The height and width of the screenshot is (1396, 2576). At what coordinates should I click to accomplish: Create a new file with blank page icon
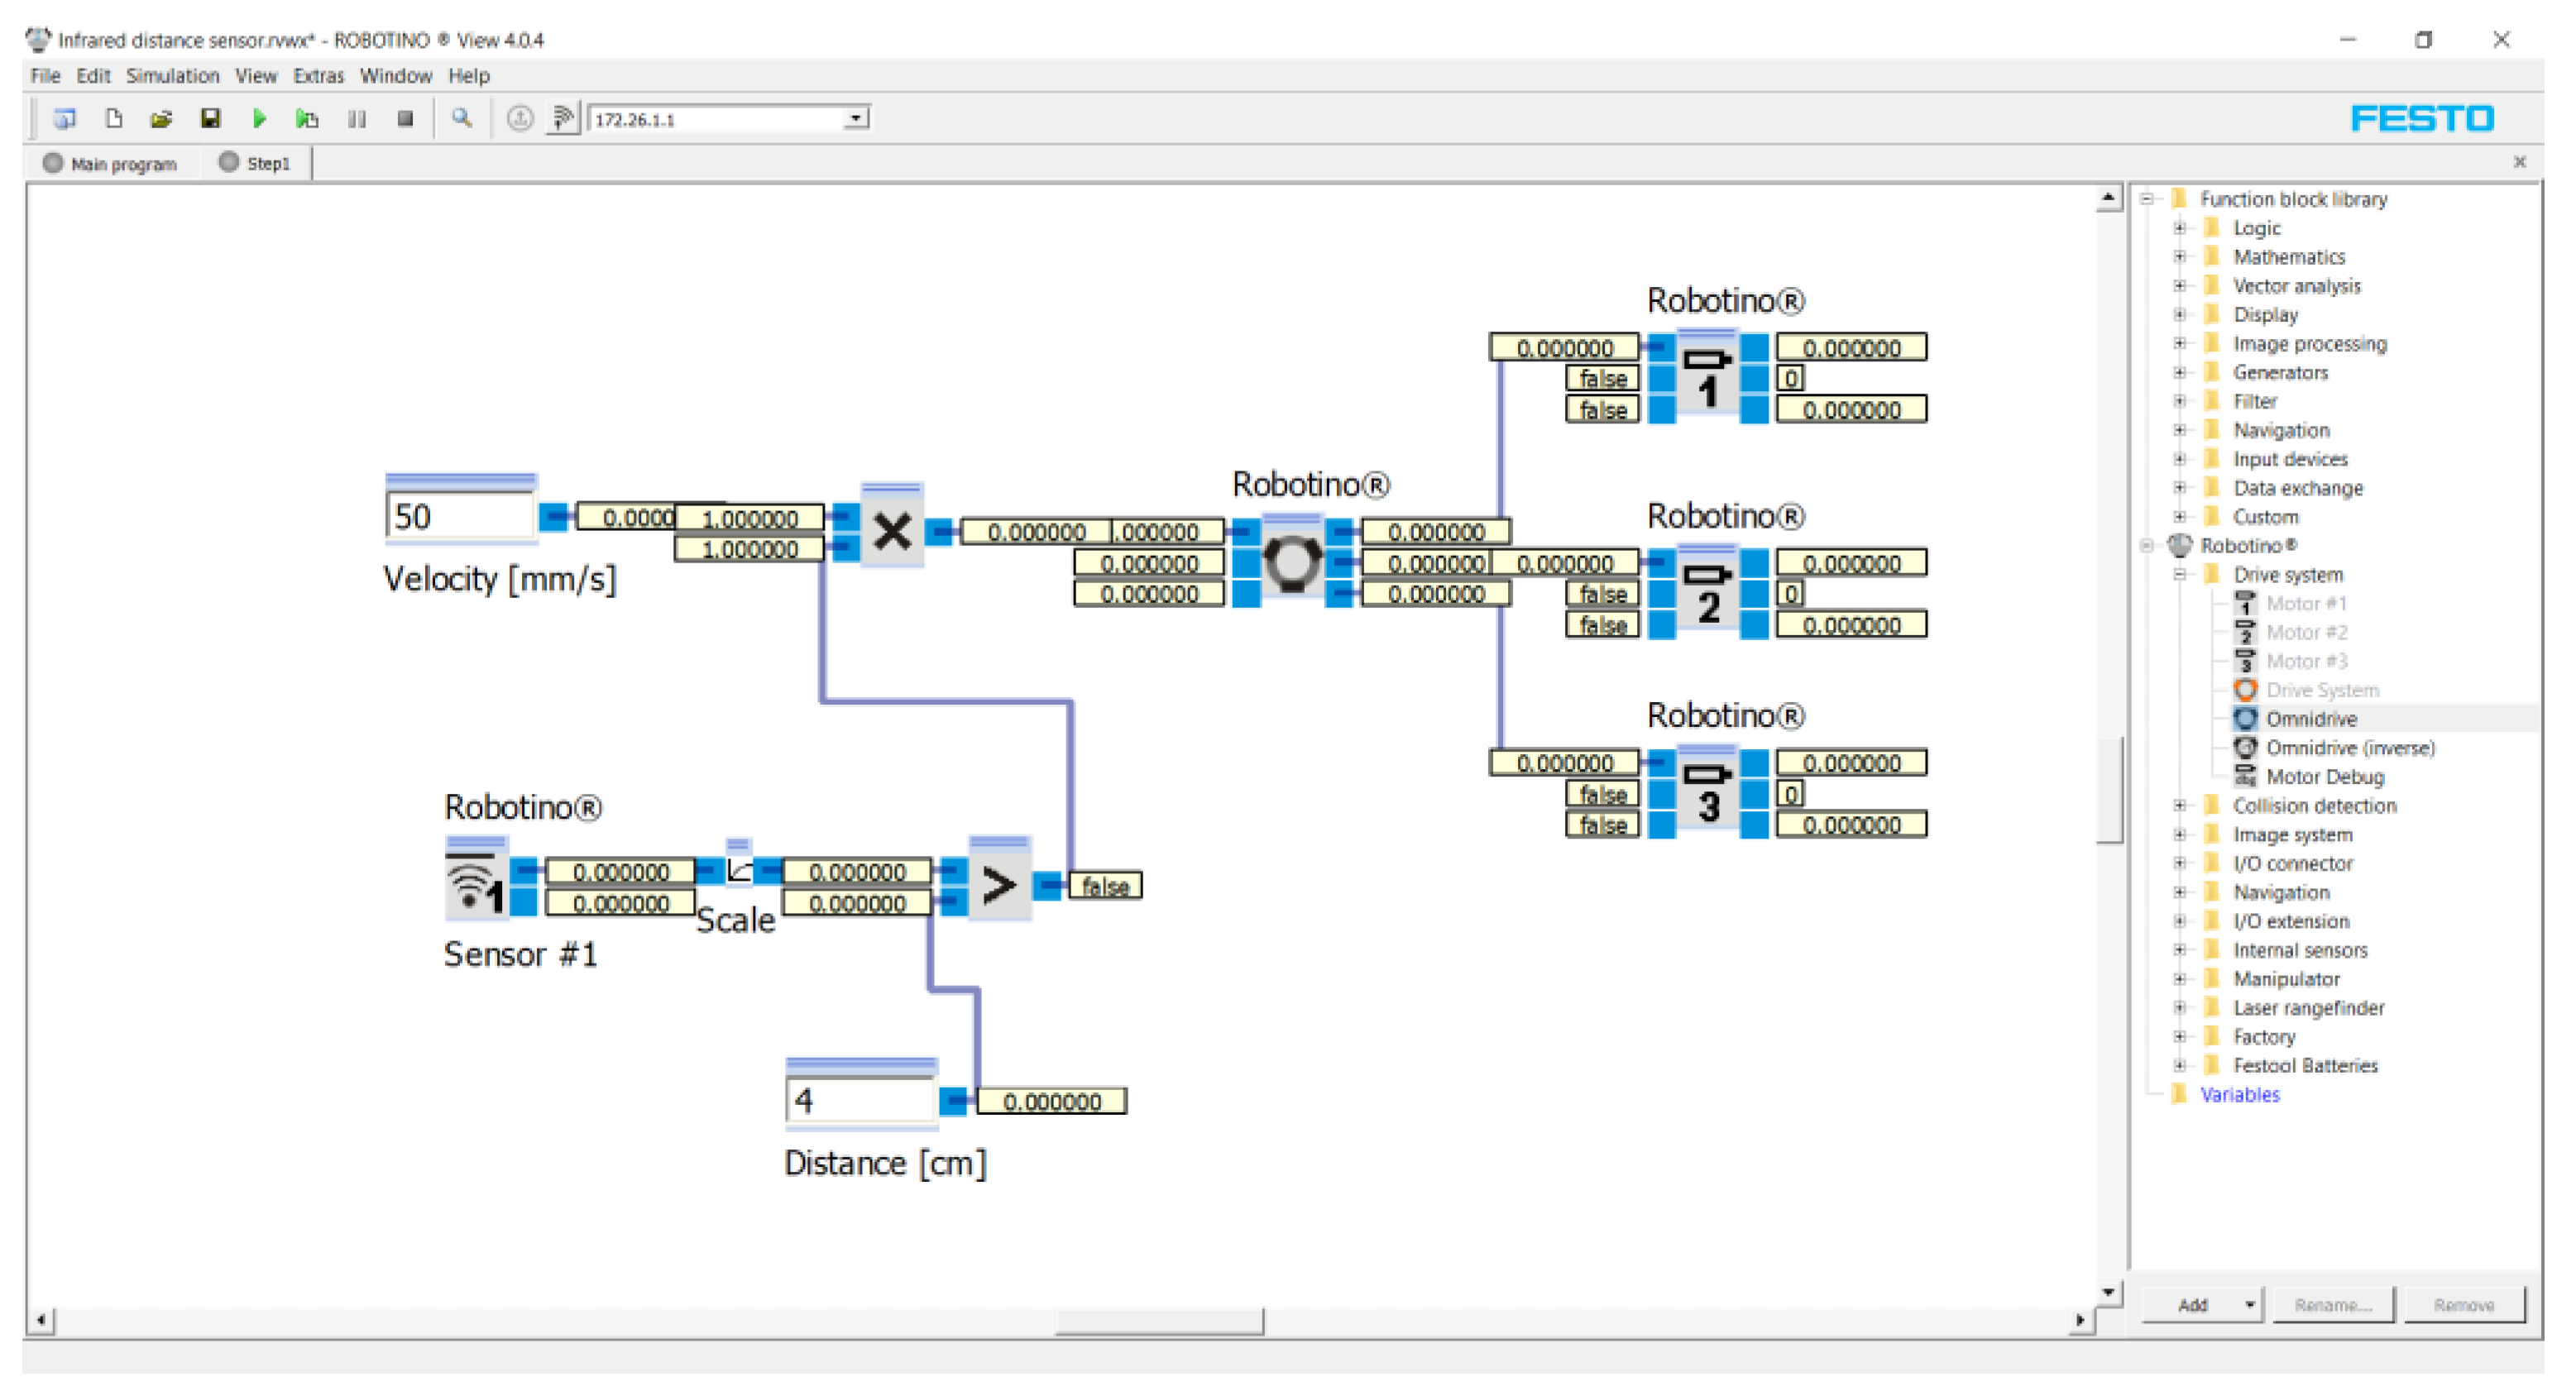coord(114,119)
